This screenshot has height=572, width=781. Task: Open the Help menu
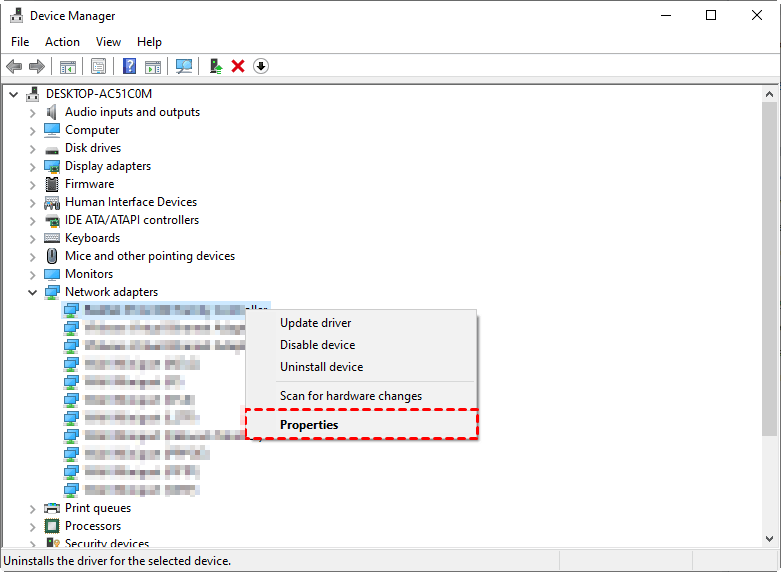click(x=149, y=42)
